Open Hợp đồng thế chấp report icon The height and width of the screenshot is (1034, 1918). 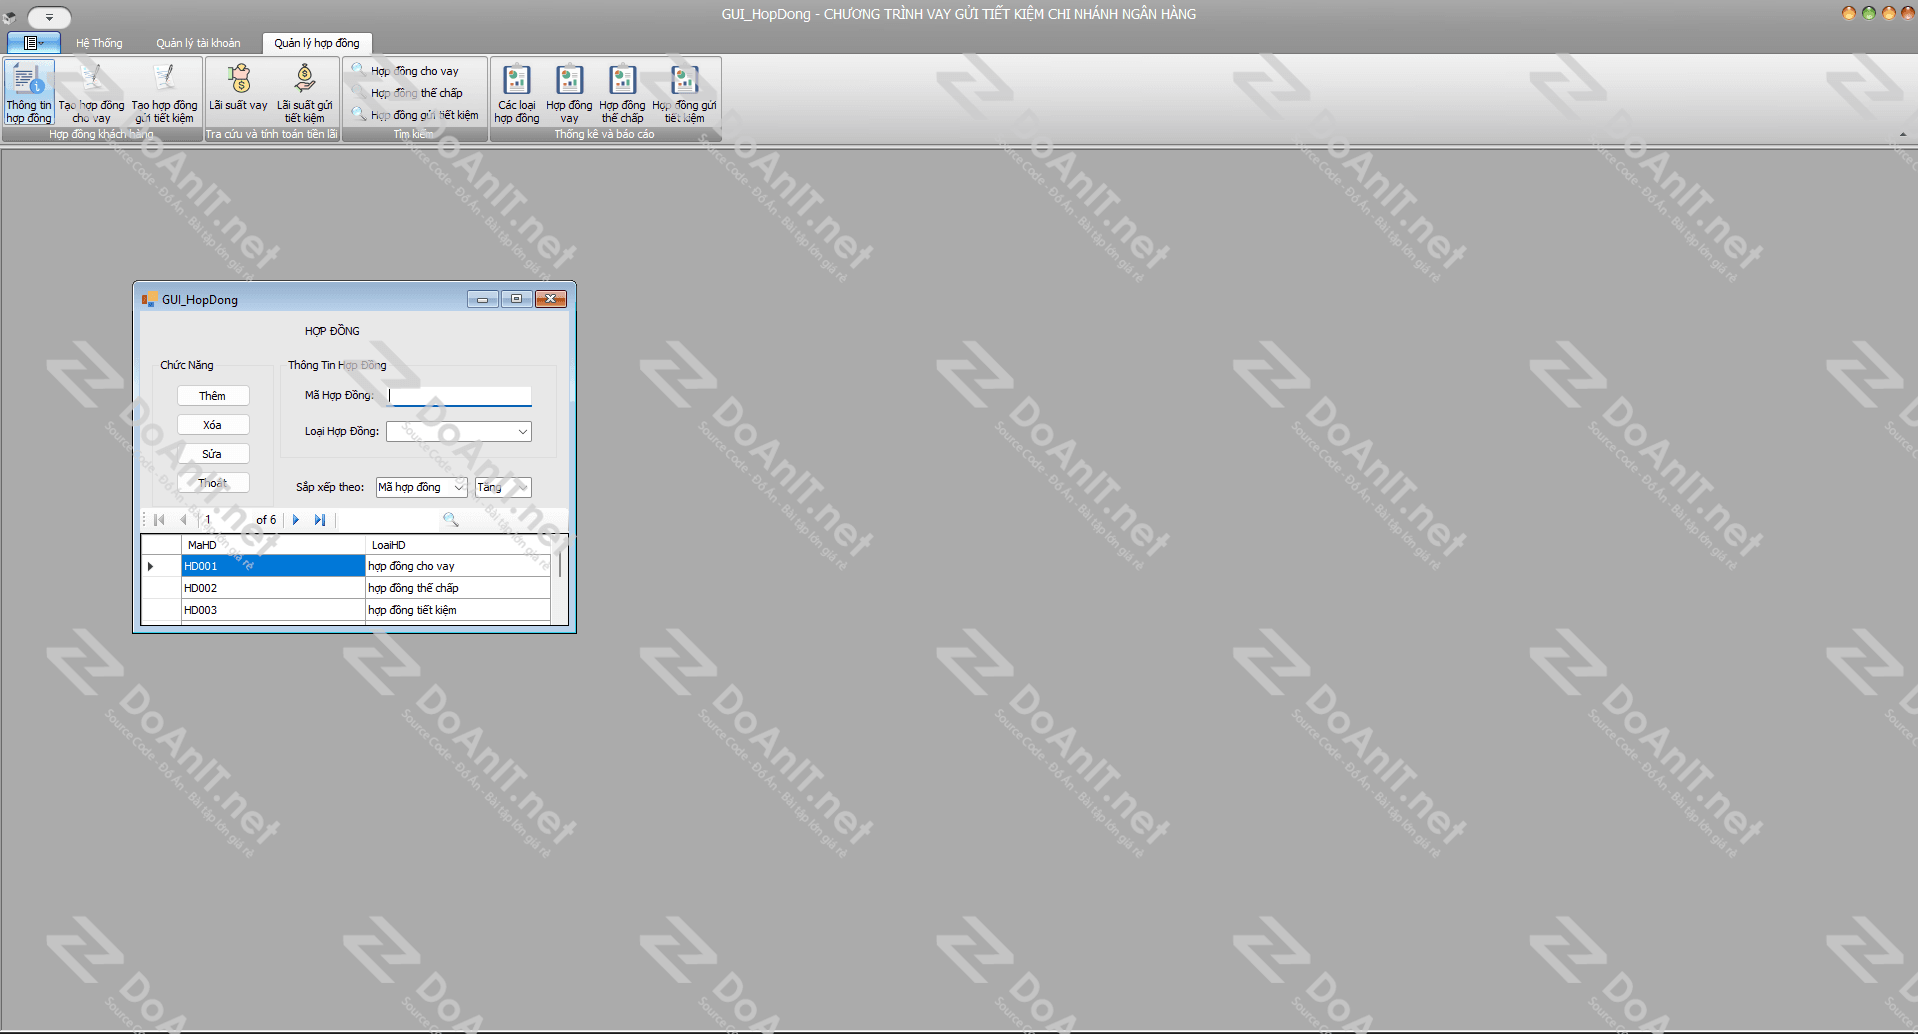click(x=622, y=93)
